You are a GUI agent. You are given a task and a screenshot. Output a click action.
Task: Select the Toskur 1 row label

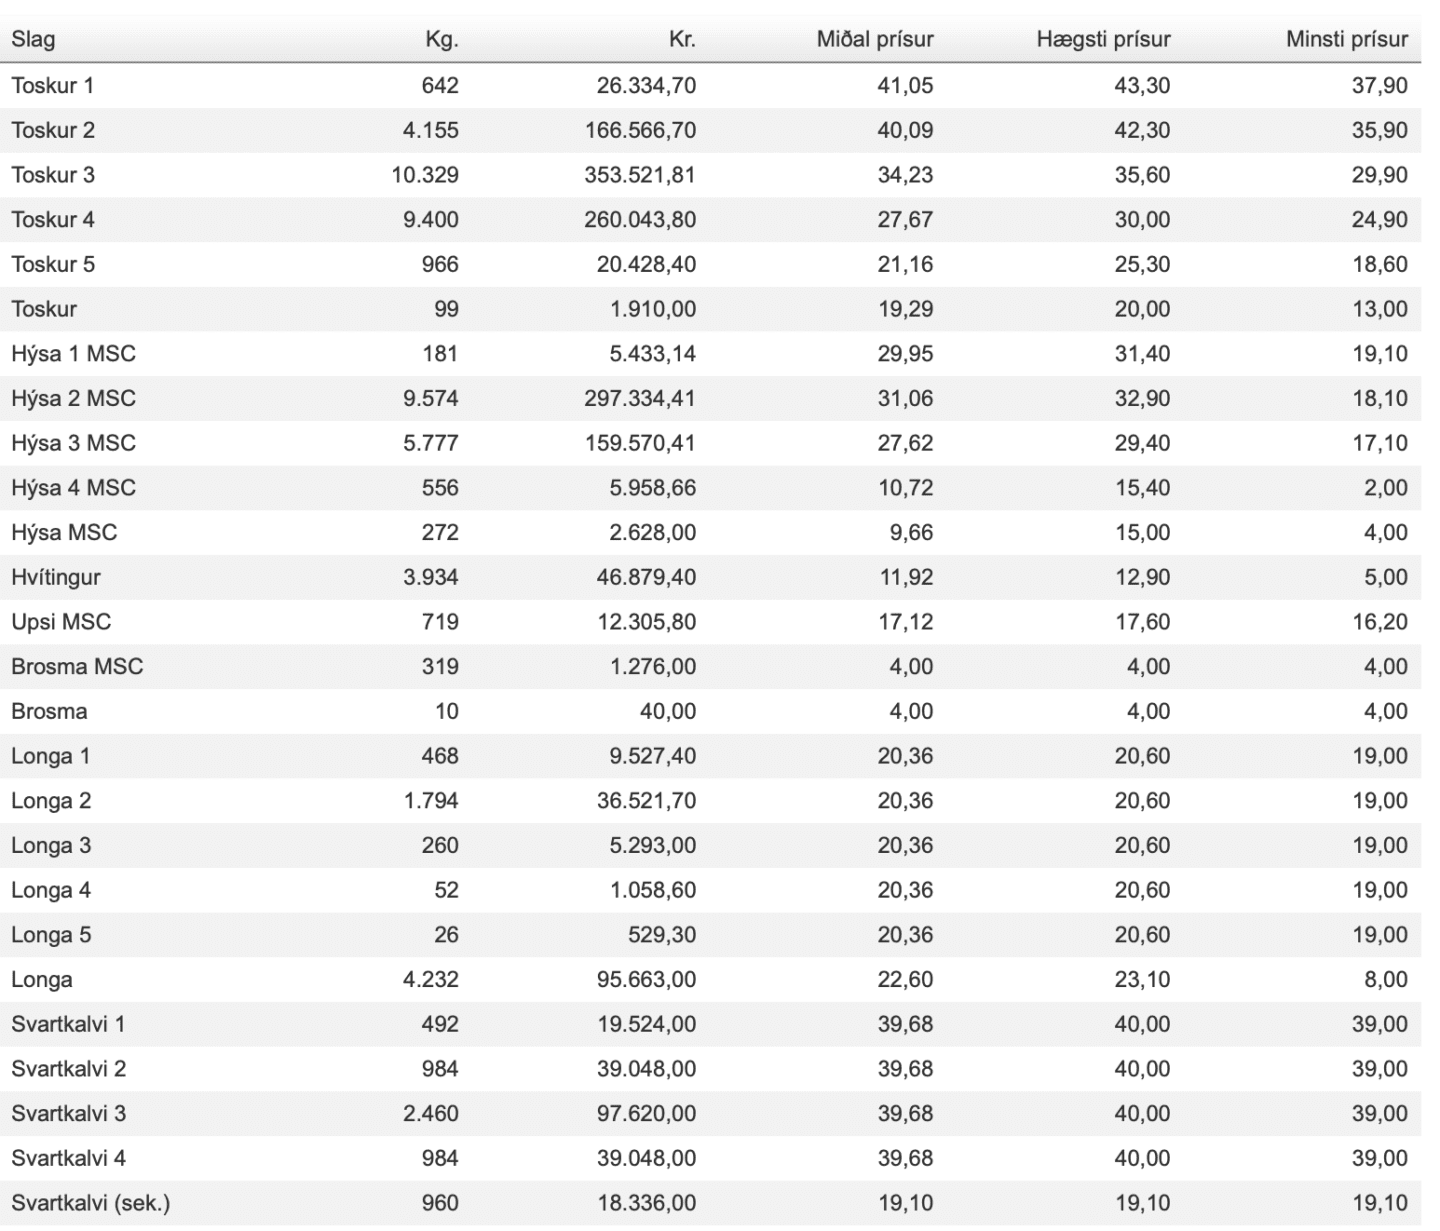pos(52,86)
